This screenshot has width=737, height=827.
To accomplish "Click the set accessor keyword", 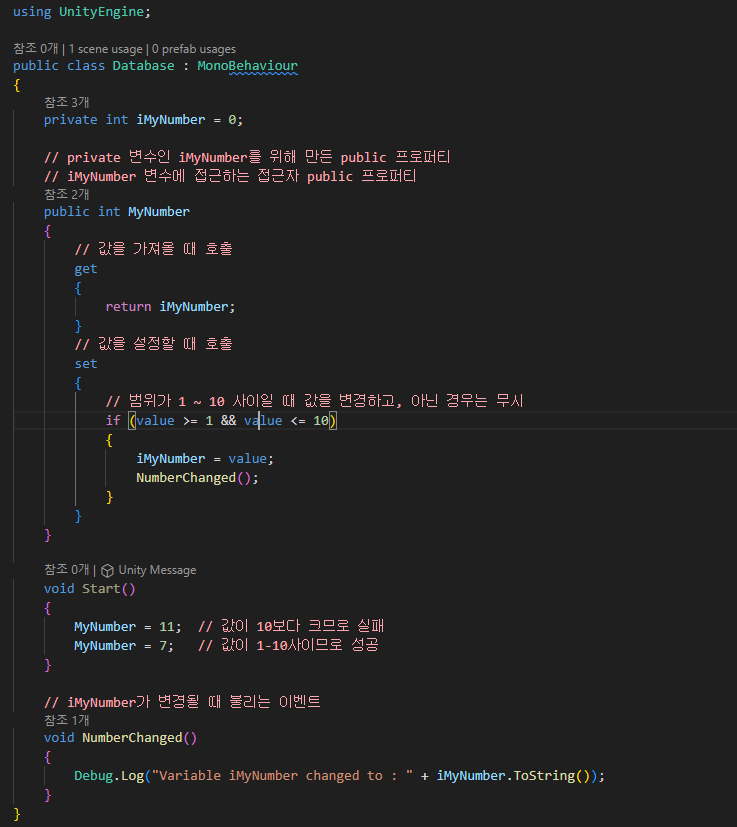I will point(86,364).
